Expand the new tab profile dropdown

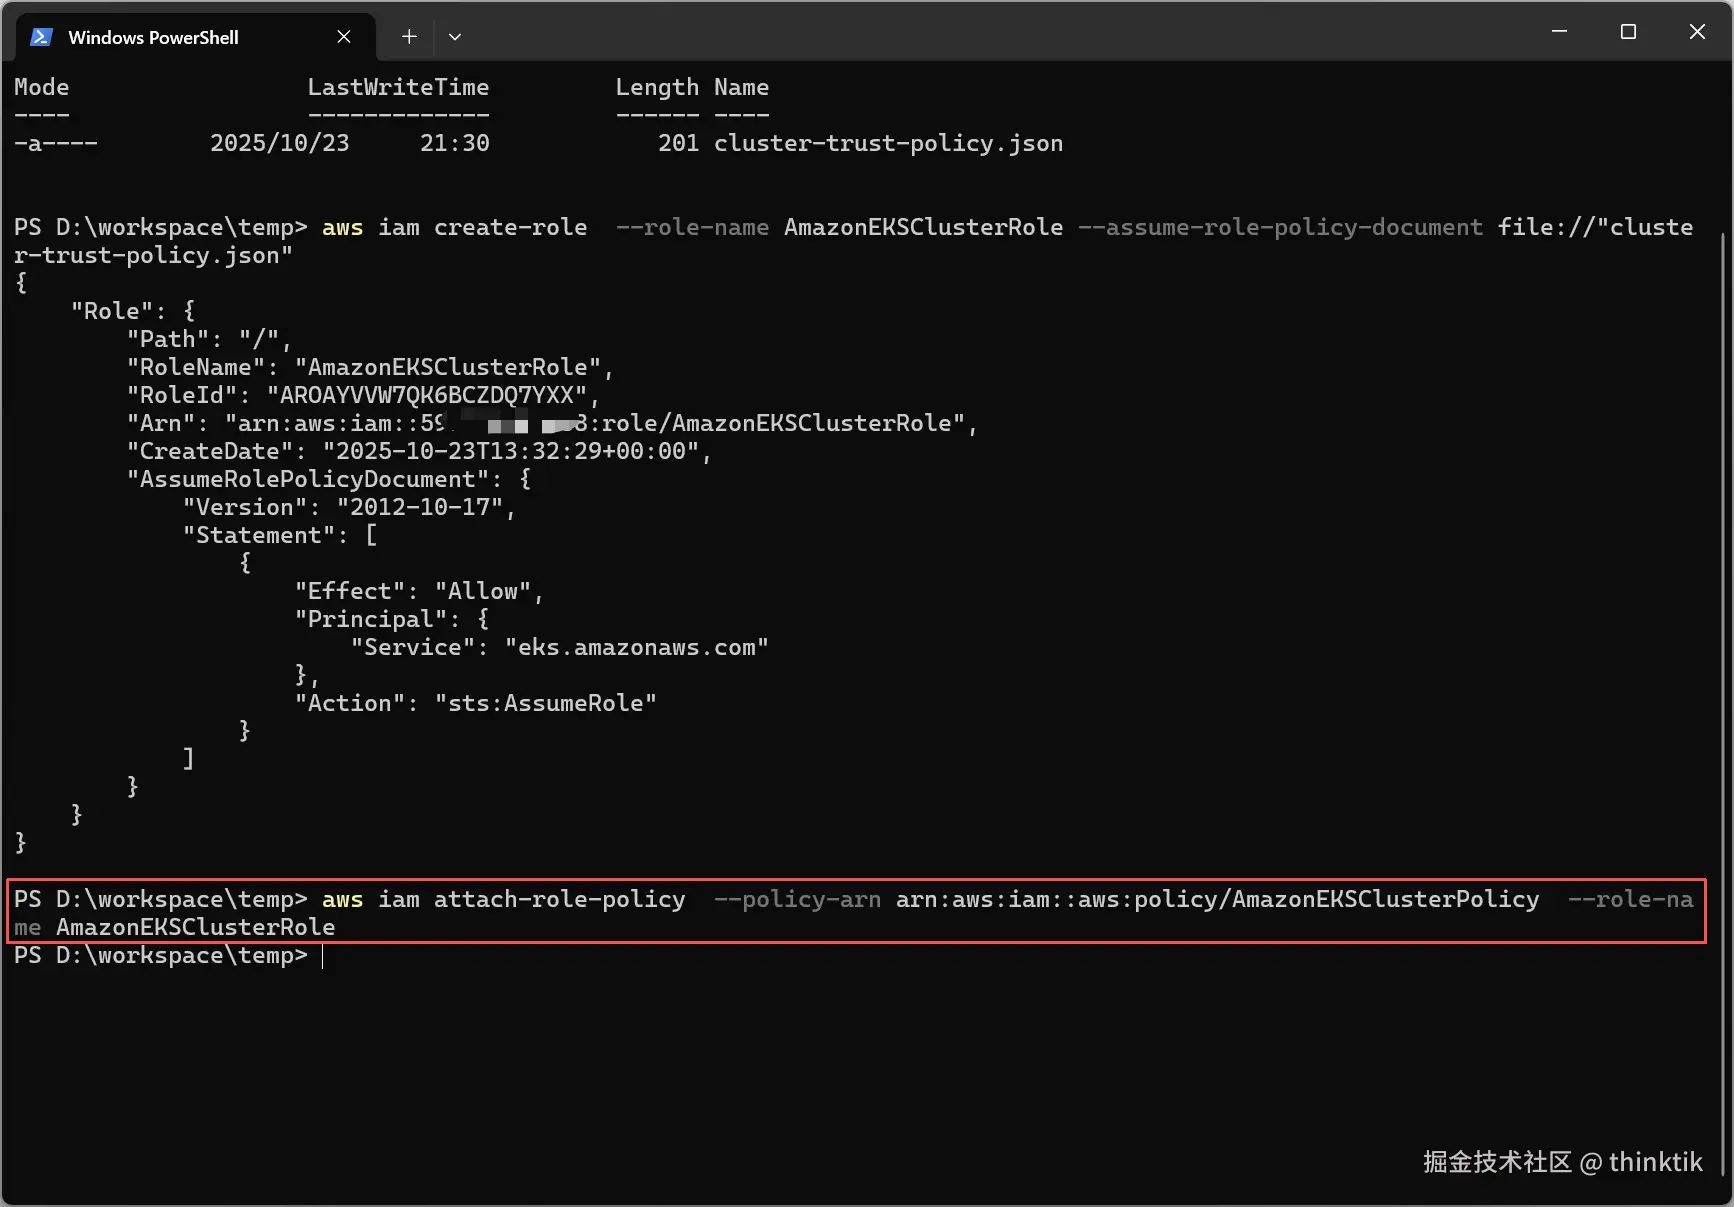(455, 37)
